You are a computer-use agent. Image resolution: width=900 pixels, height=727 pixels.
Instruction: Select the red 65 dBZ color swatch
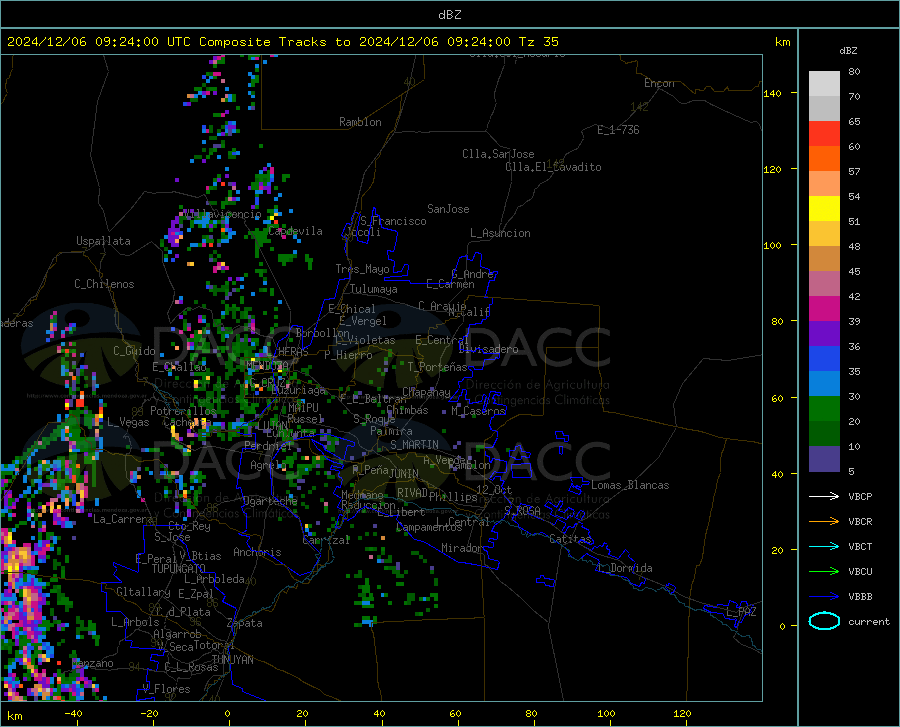pyautogui.click(x=824, y=134)
